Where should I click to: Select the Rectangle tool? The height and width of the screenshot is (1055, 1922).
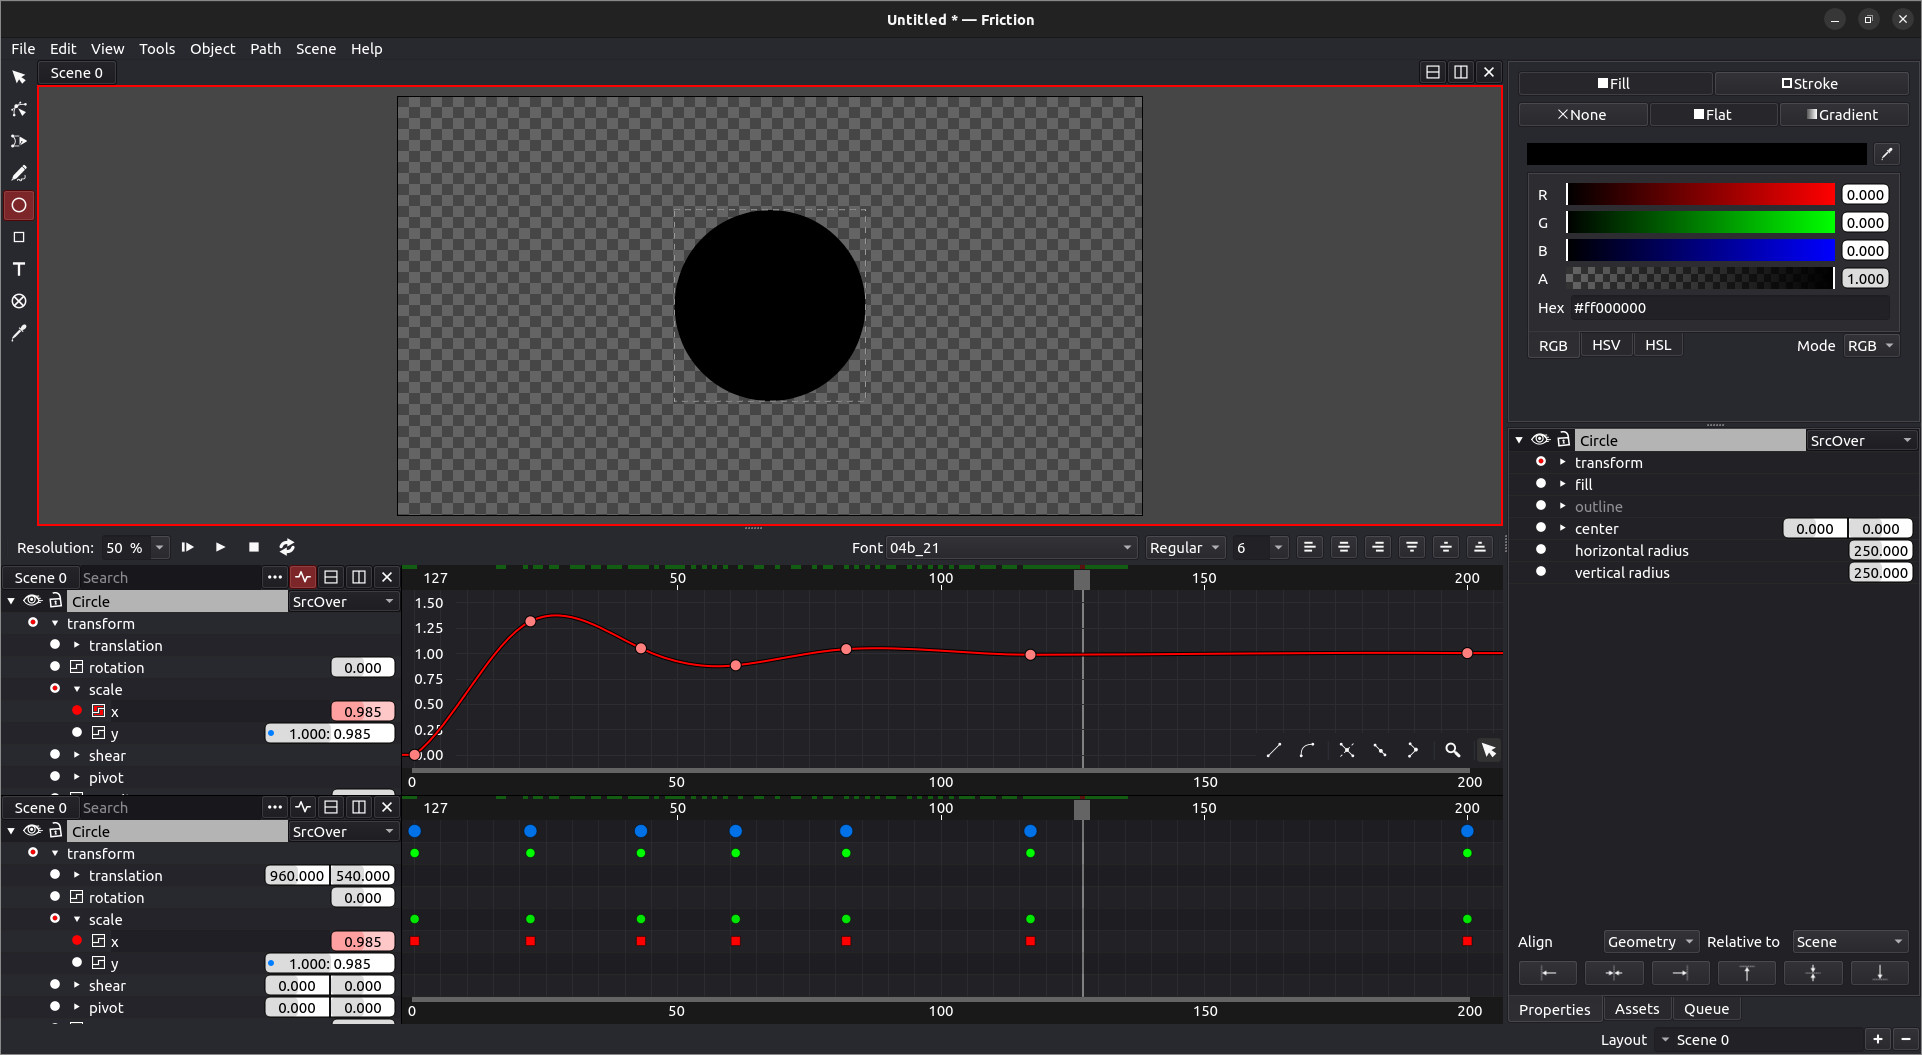coord(19,237)
